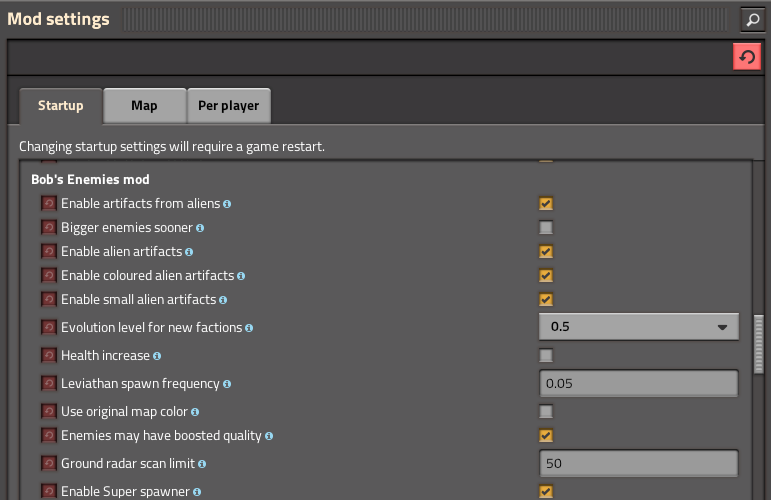Open the Evolution level dropdown showing 0.5

coord(638,327)
